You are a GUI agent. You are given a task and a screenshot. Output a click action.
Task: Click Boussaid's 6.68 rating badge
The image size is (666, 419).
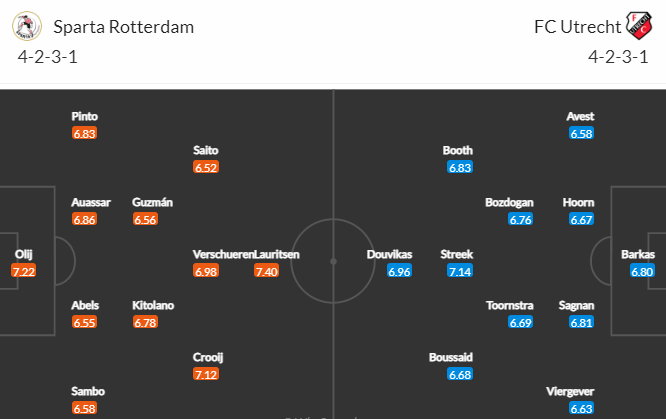click(x=460, y=374)
